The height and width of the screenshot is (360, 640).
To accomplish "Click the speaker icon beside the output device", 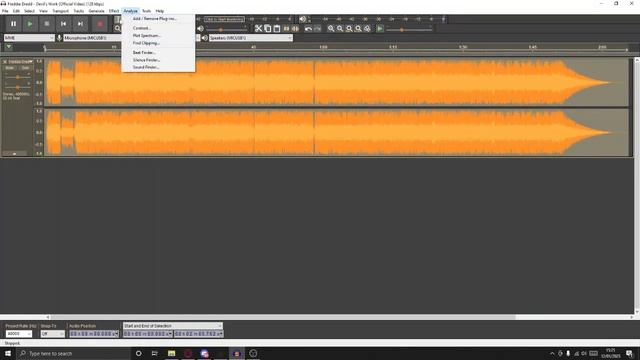I will (x=205, y=38).
